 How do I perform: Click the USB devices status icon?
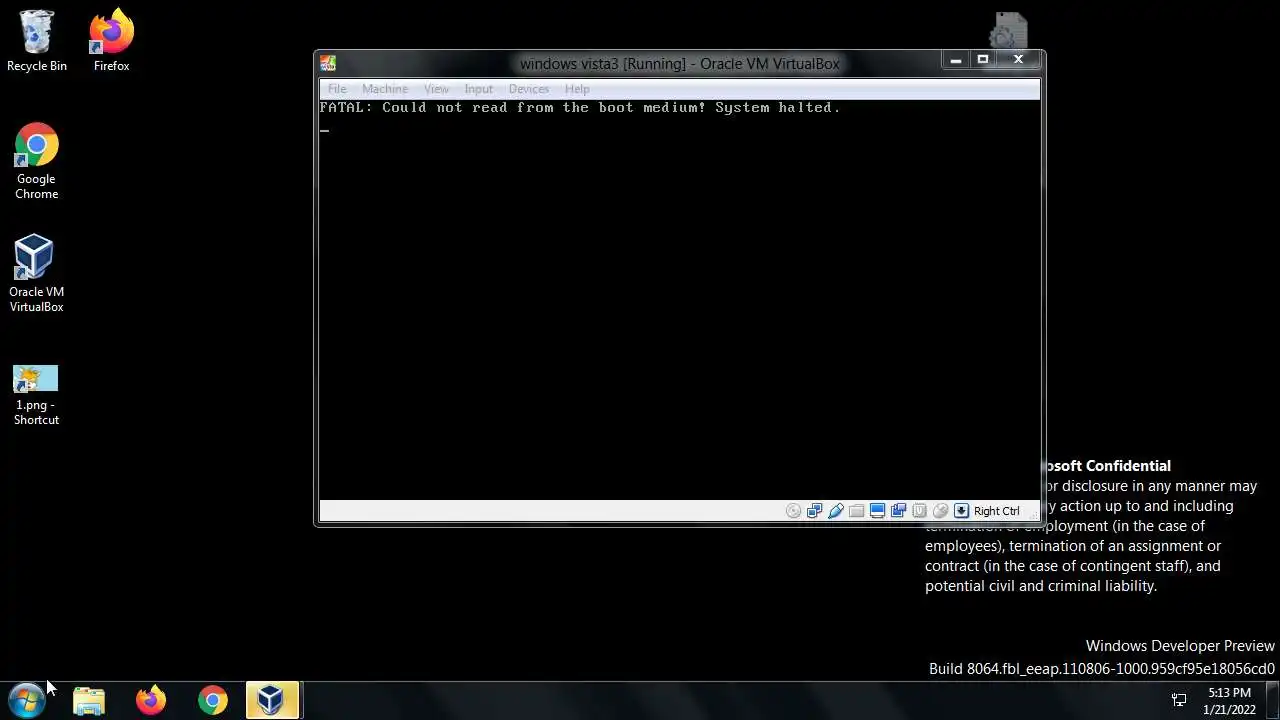coord(836,511)
